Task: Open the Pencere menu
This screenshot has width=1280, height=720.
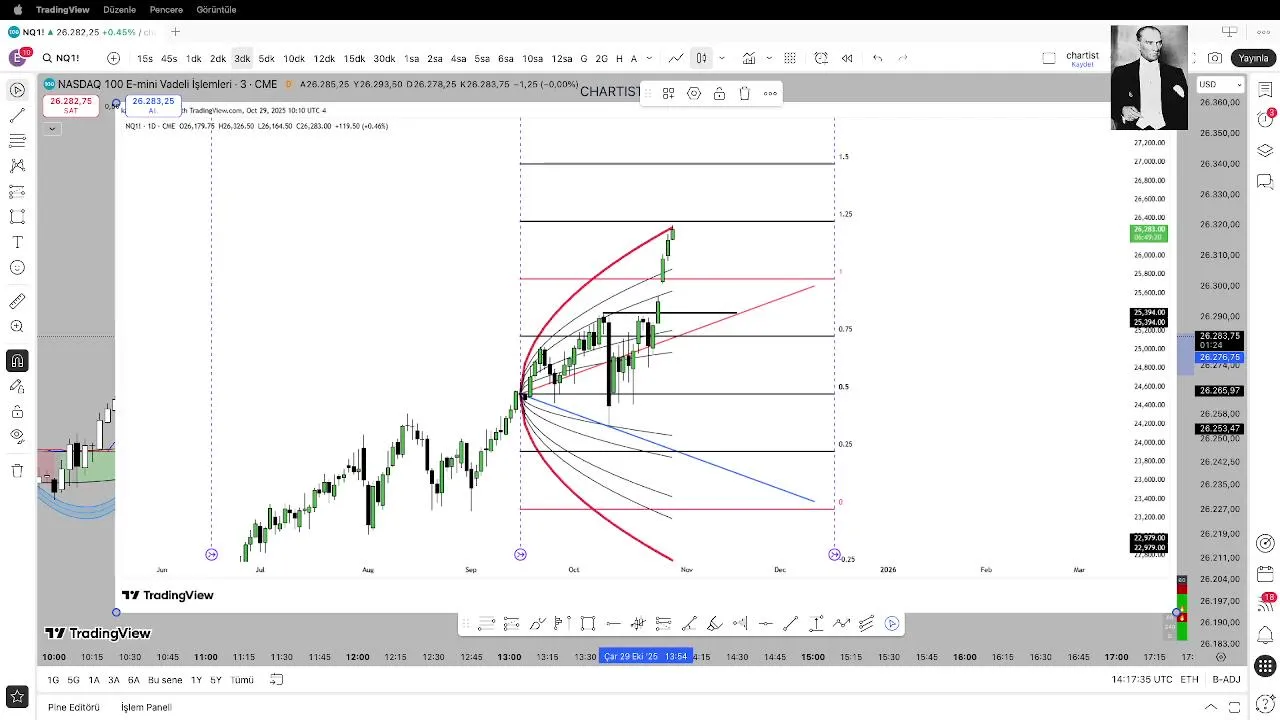Action: pyautogui.click(x=166, y=9)
